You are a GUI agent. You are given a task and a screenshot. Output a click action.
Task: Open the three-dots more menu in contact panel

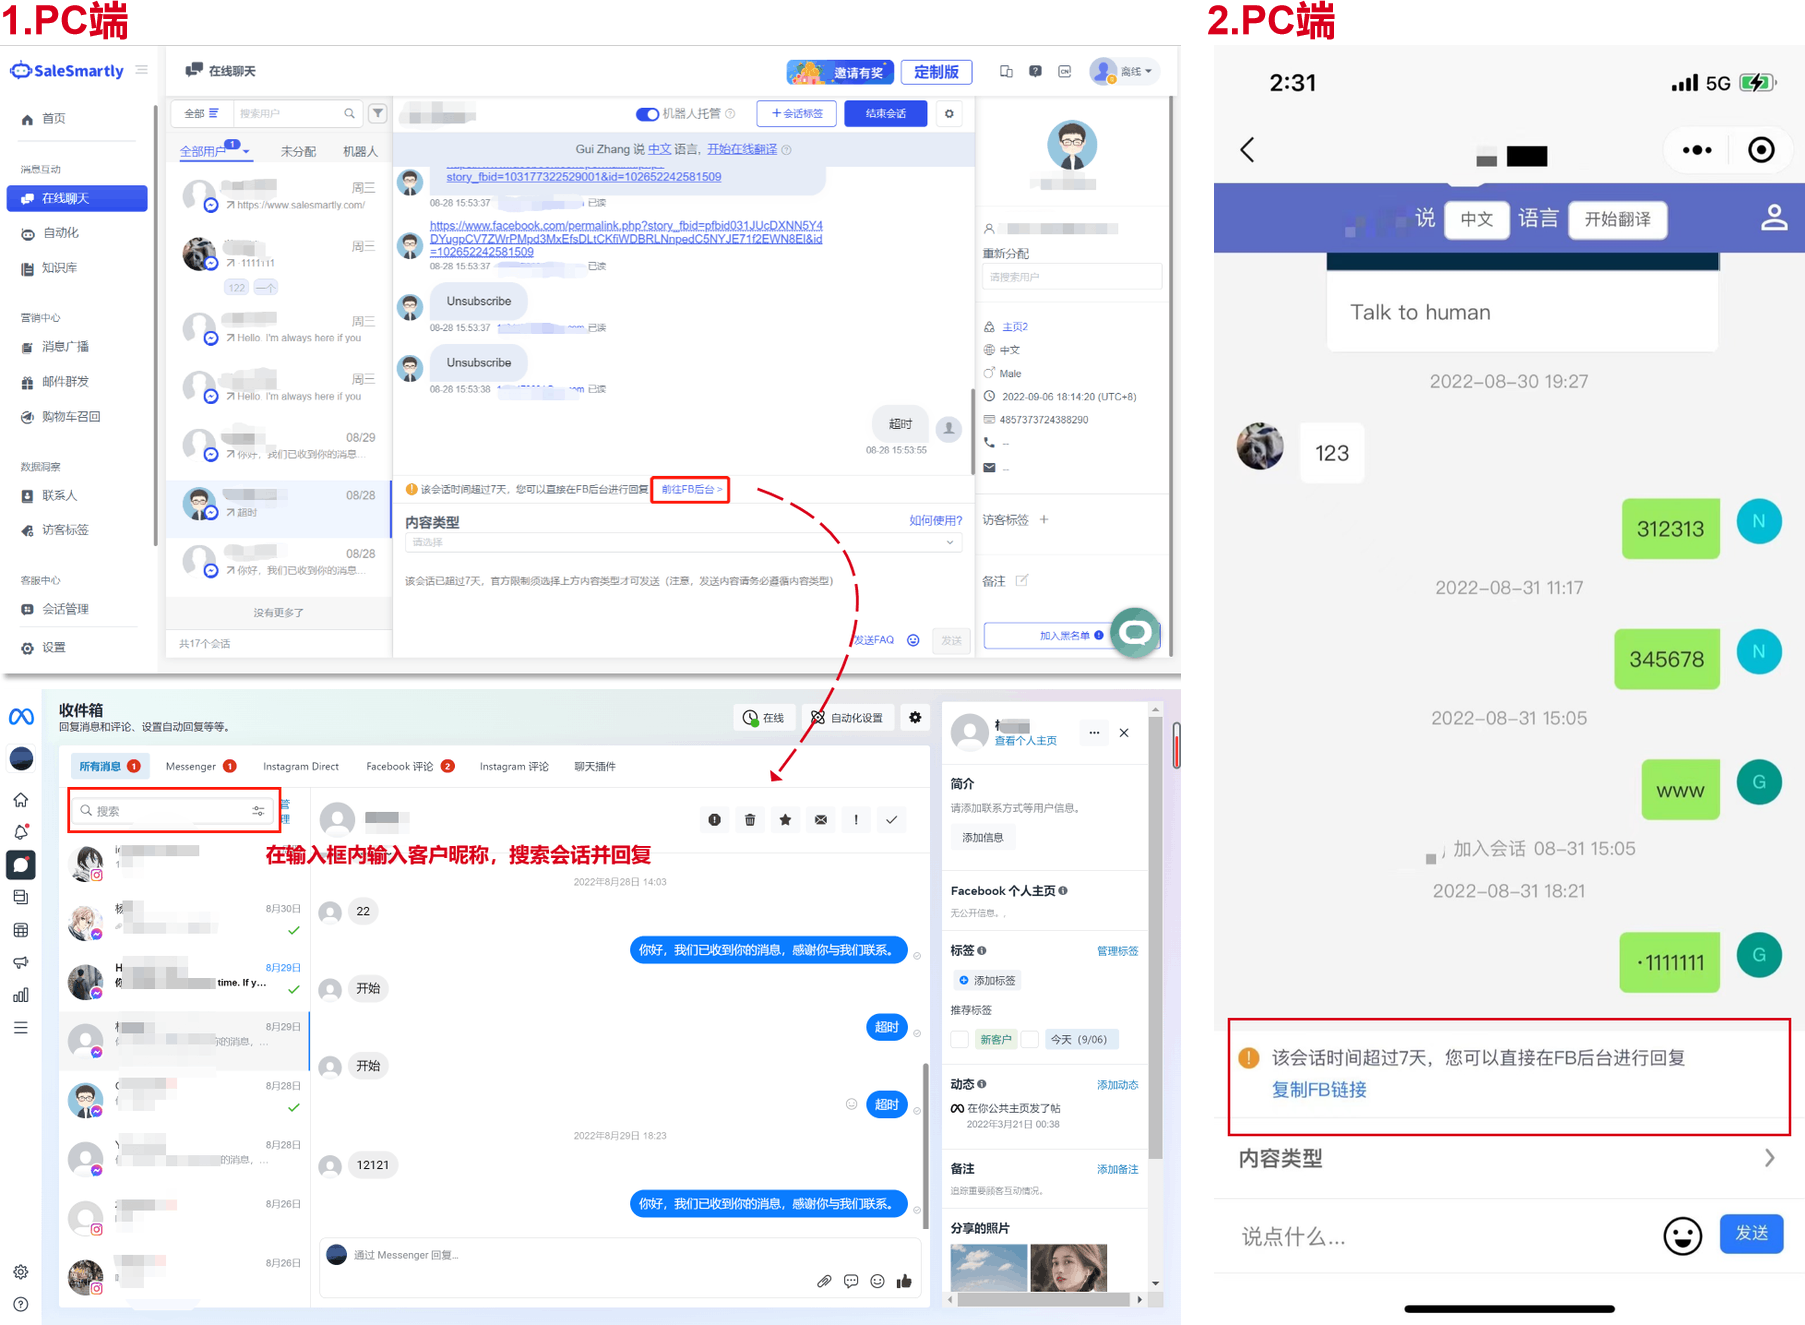coord(1094,733)
